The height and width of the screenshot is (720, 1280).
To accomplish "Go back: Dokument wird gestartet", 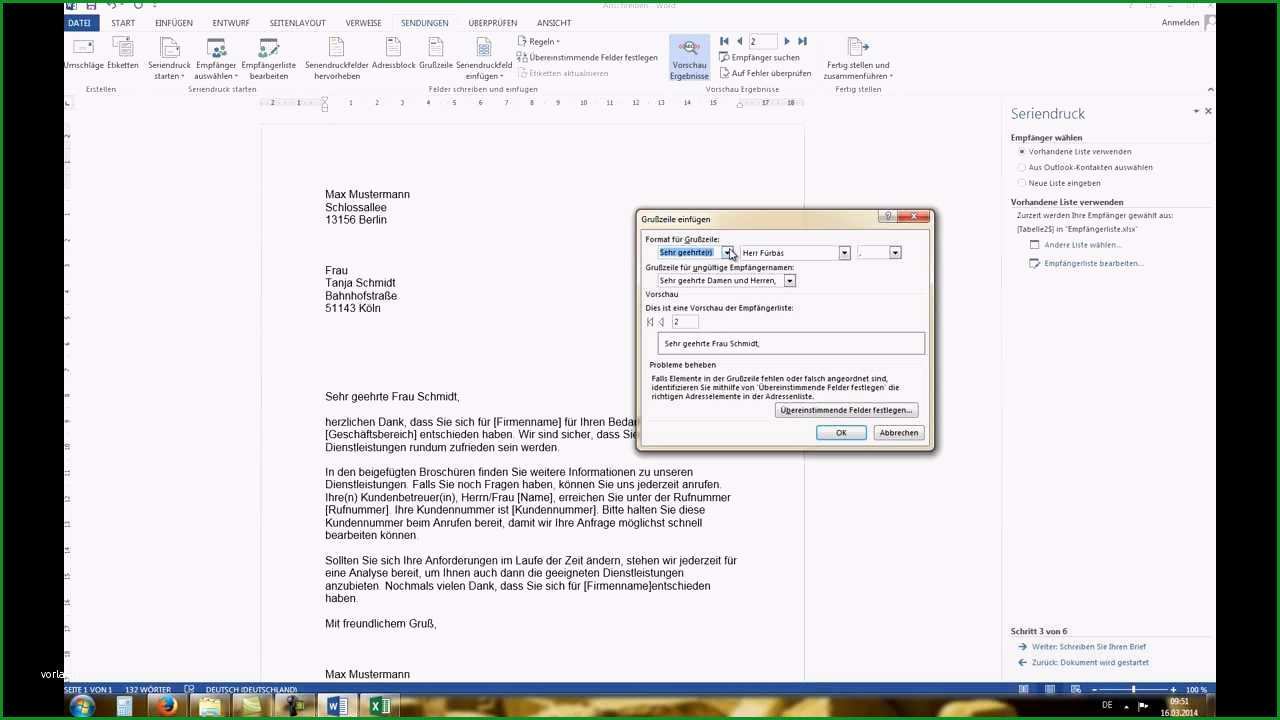I will 1090,662.
